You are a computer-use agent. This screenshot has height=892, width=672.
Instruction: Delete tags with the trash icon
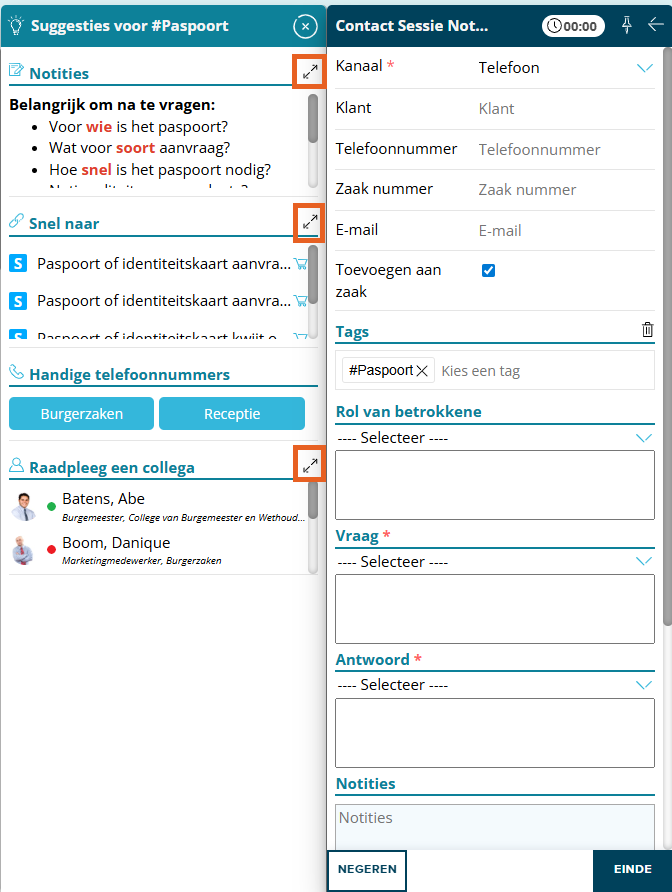[x=647, y=330]
